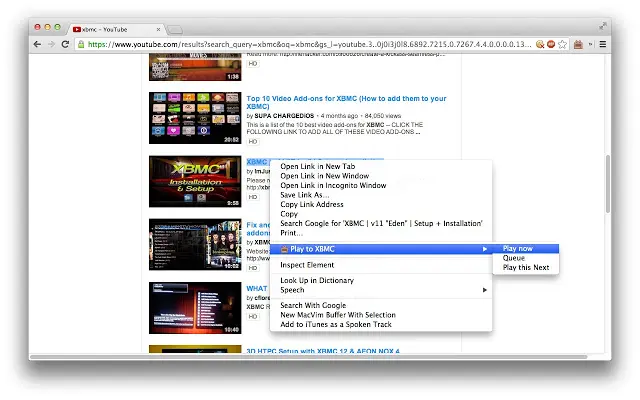Bookmark this page with the star
Screen dimensions: 640x400
tap(562, 44)
